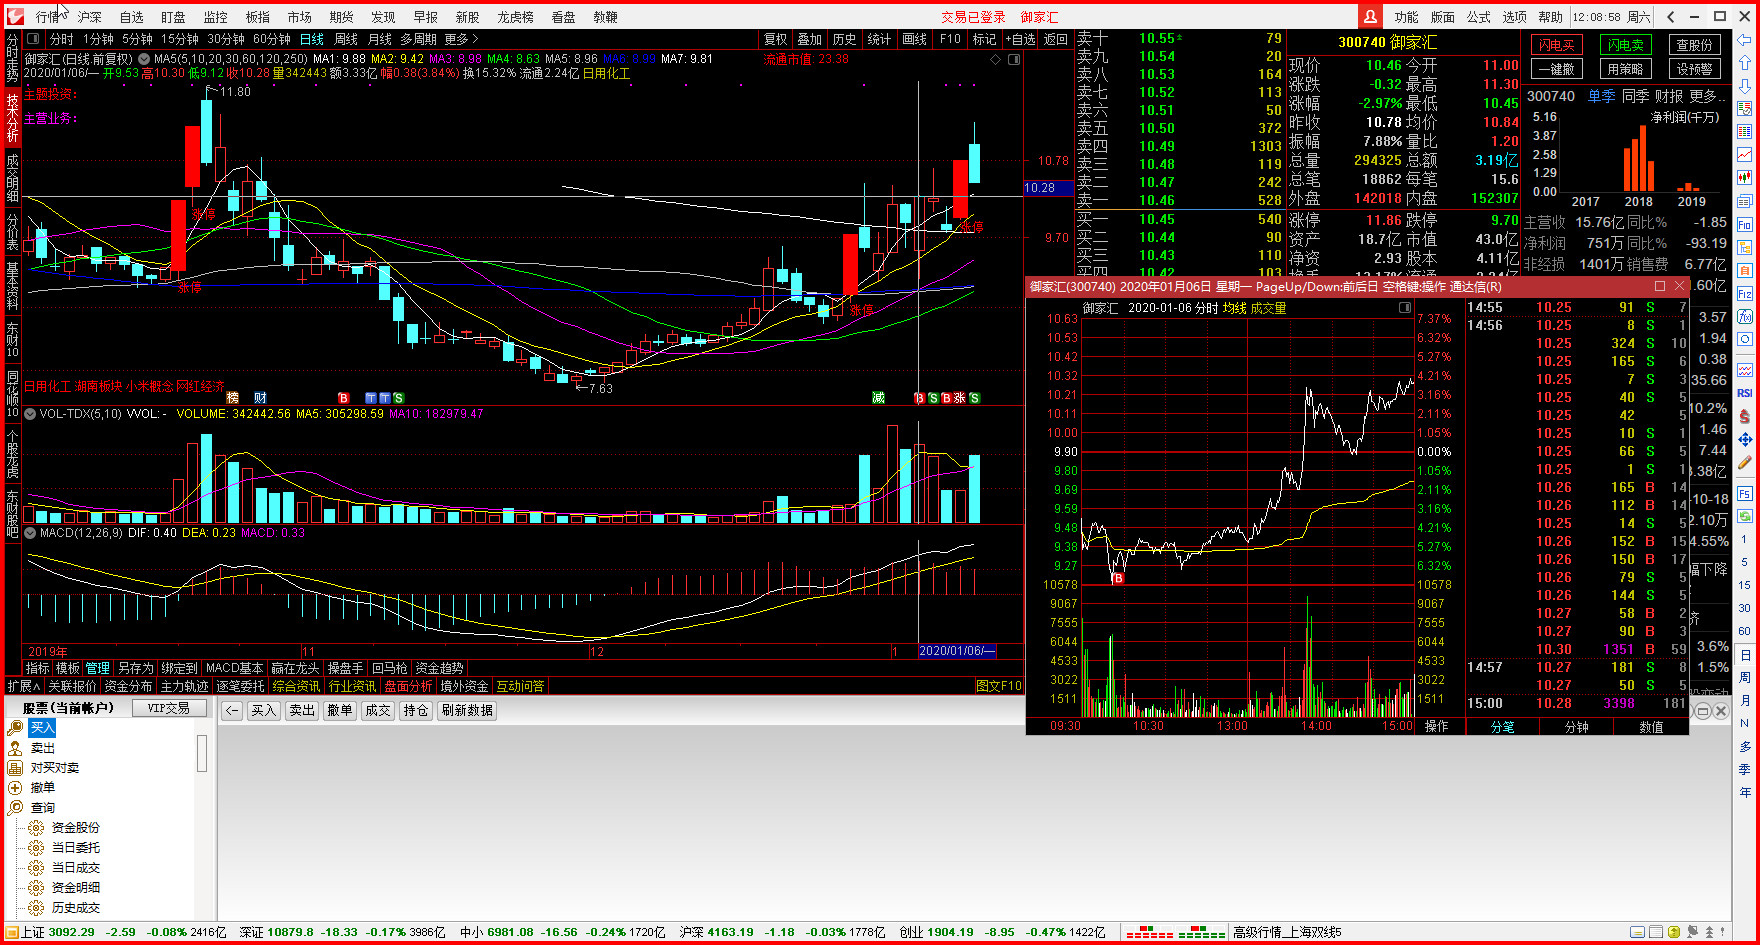Click the colorful grid table icon in sidebar

coord(1745,132)
